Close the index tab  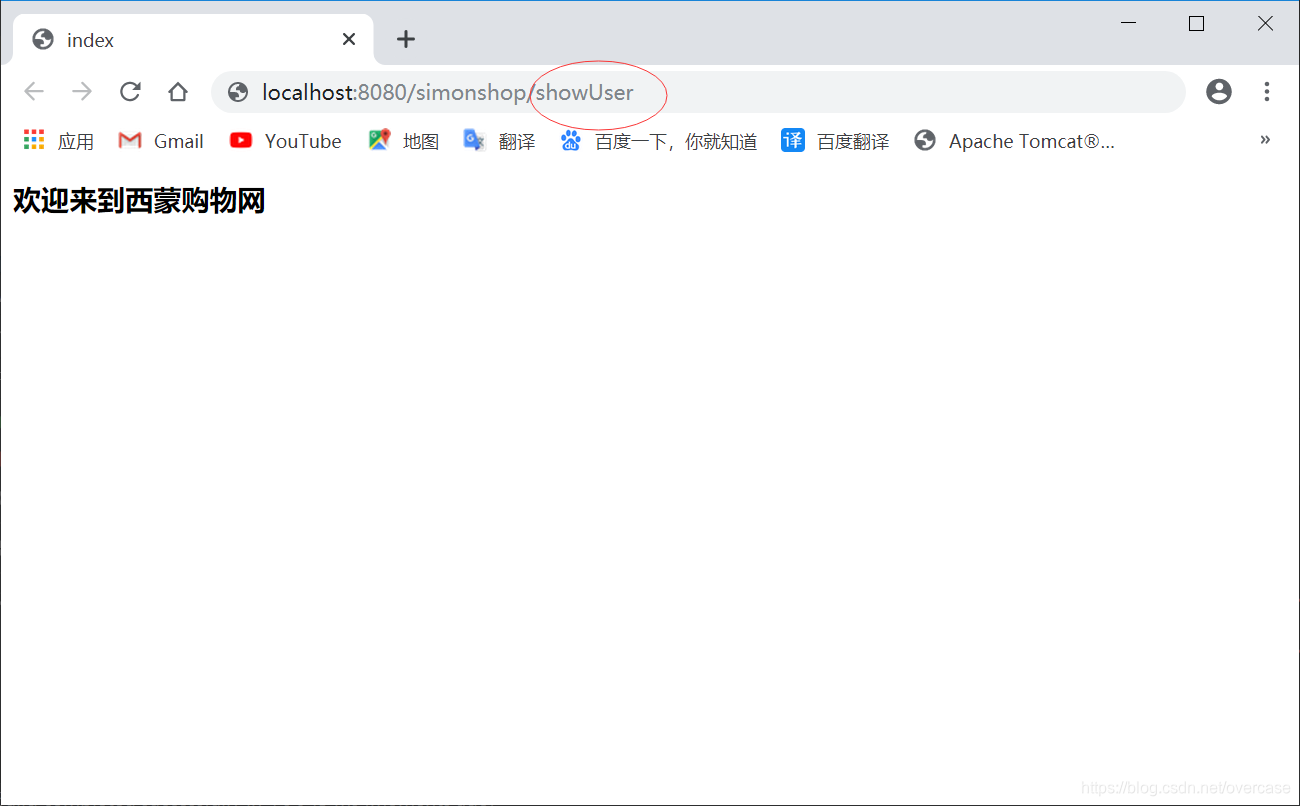(349, 39)
